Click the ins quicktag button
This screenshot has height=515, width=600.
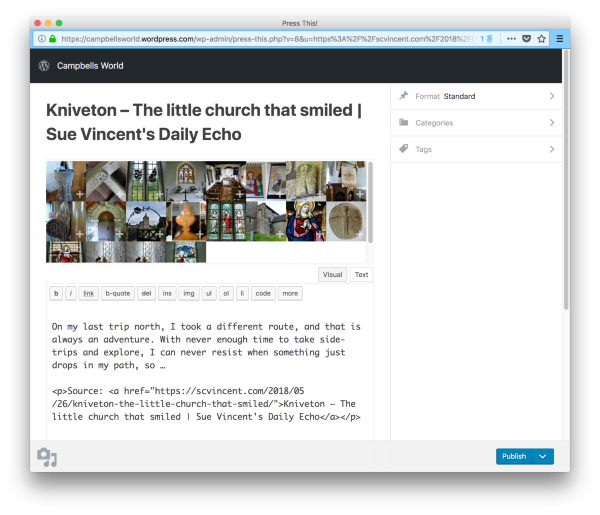click(x=167, y=293)
